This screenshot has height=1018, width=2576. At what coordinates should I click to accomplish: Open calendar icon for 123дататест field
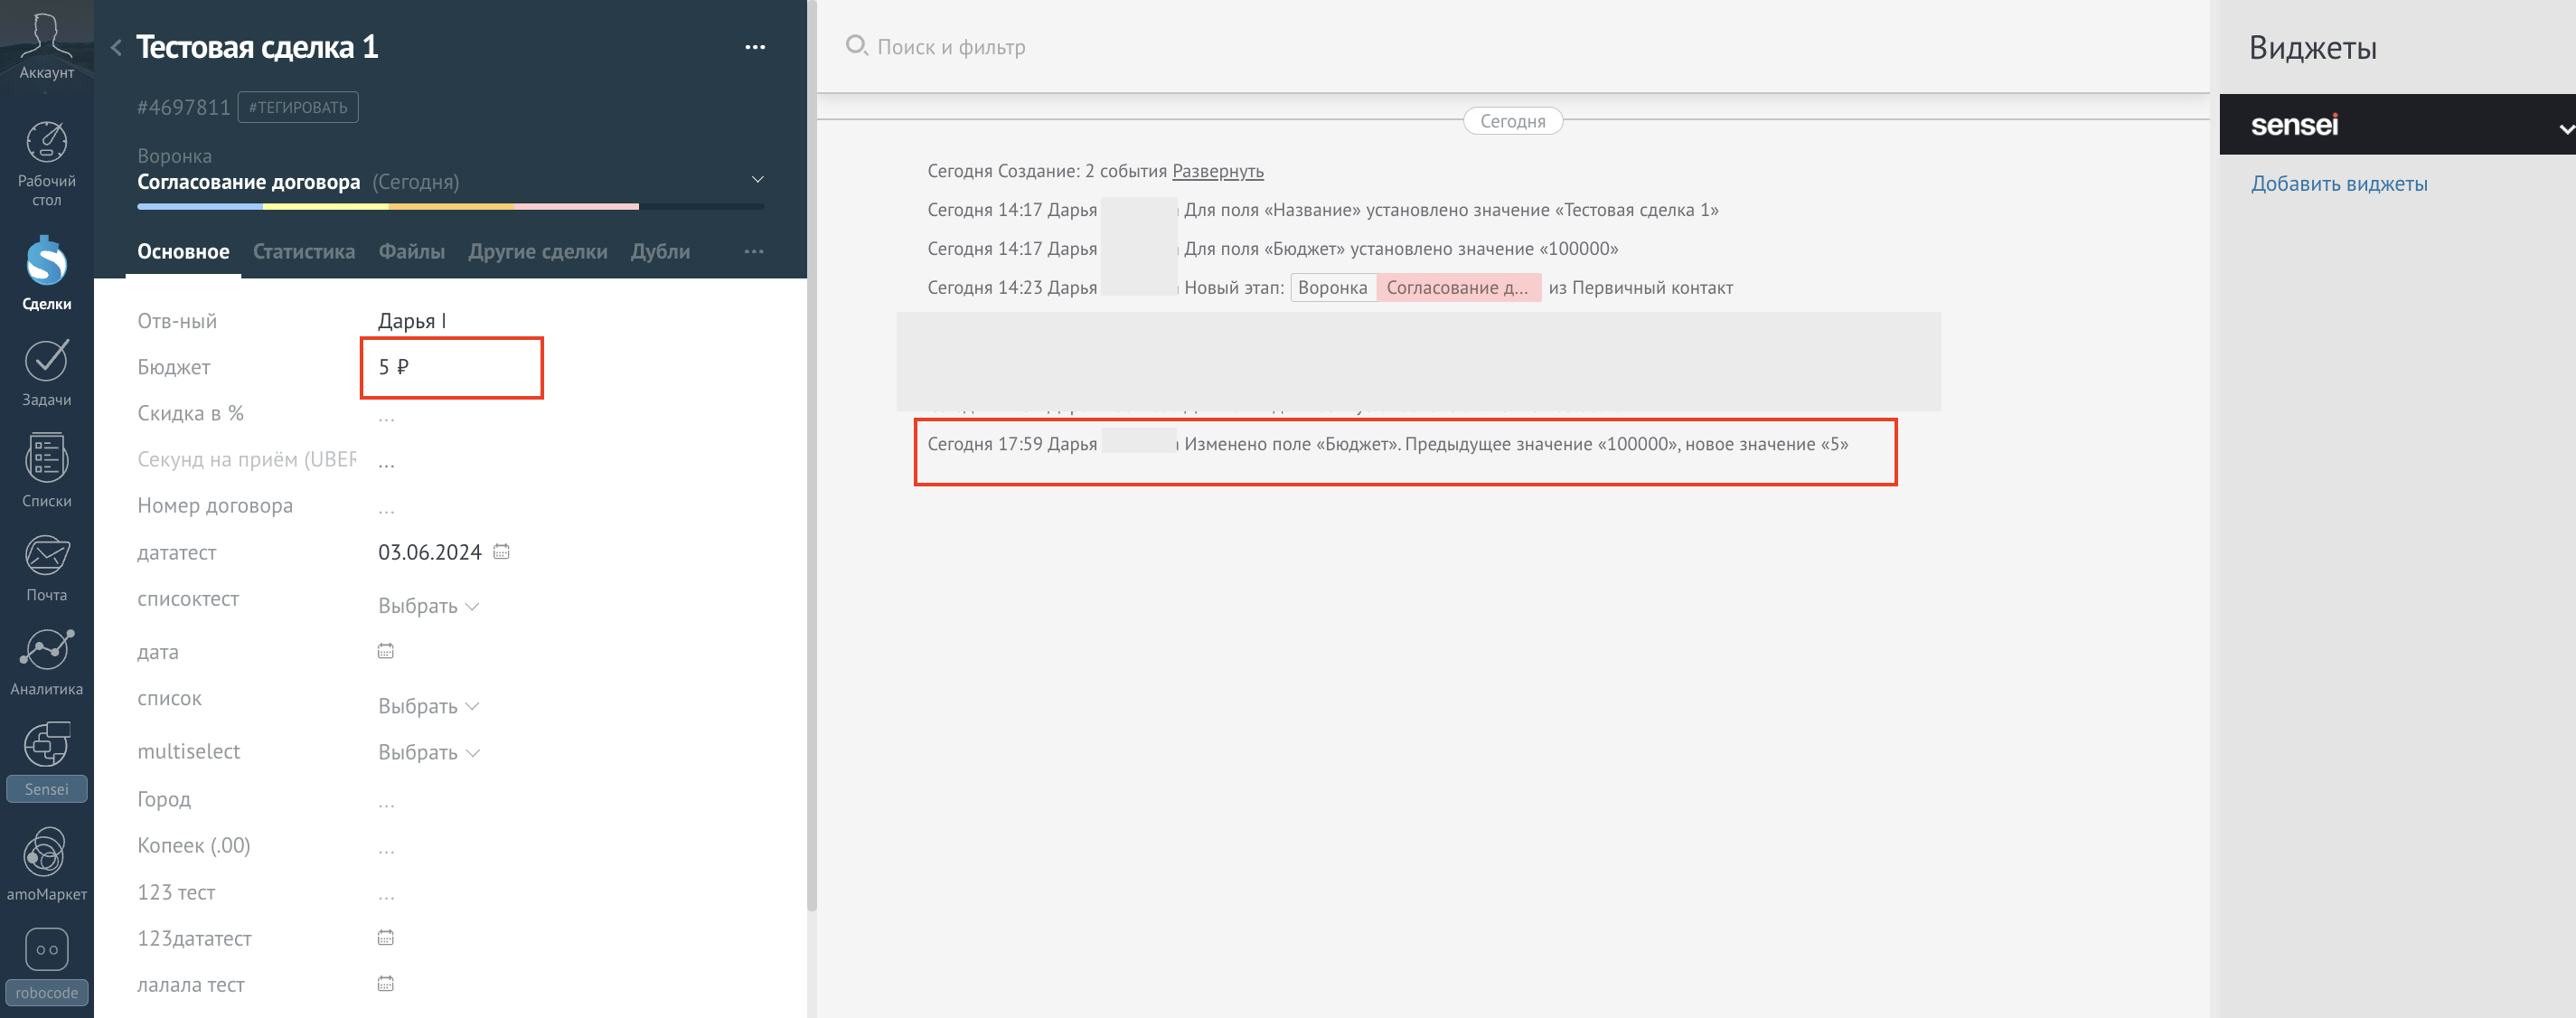click(x=386, y=938)
